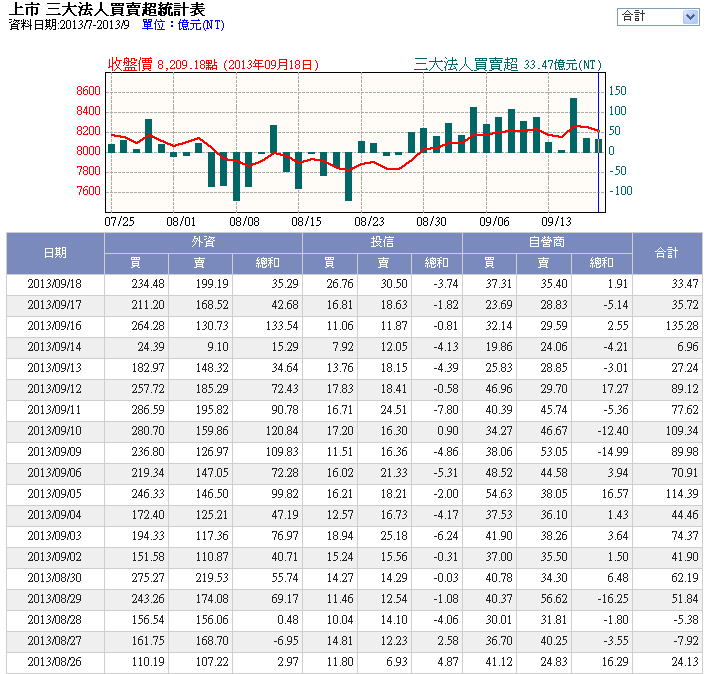Select the 2013/09/11 date cell
The image size is (719, 674).
[x=55, y=410]
